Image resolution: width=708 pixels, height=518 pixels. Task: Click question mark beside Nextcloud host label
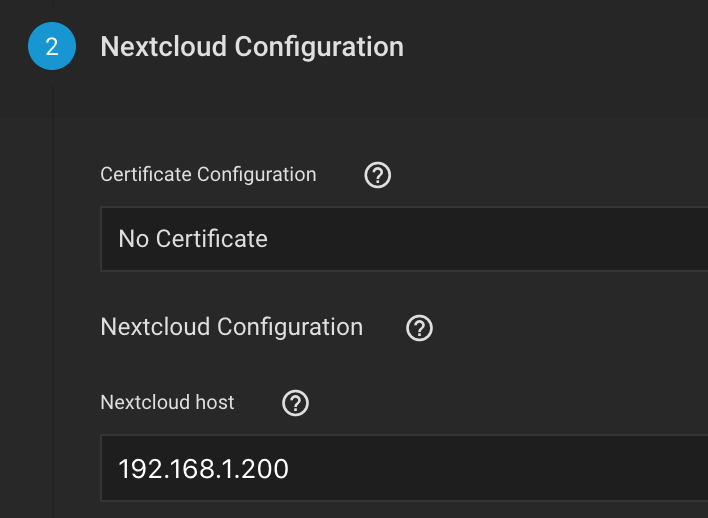point(296,403)
